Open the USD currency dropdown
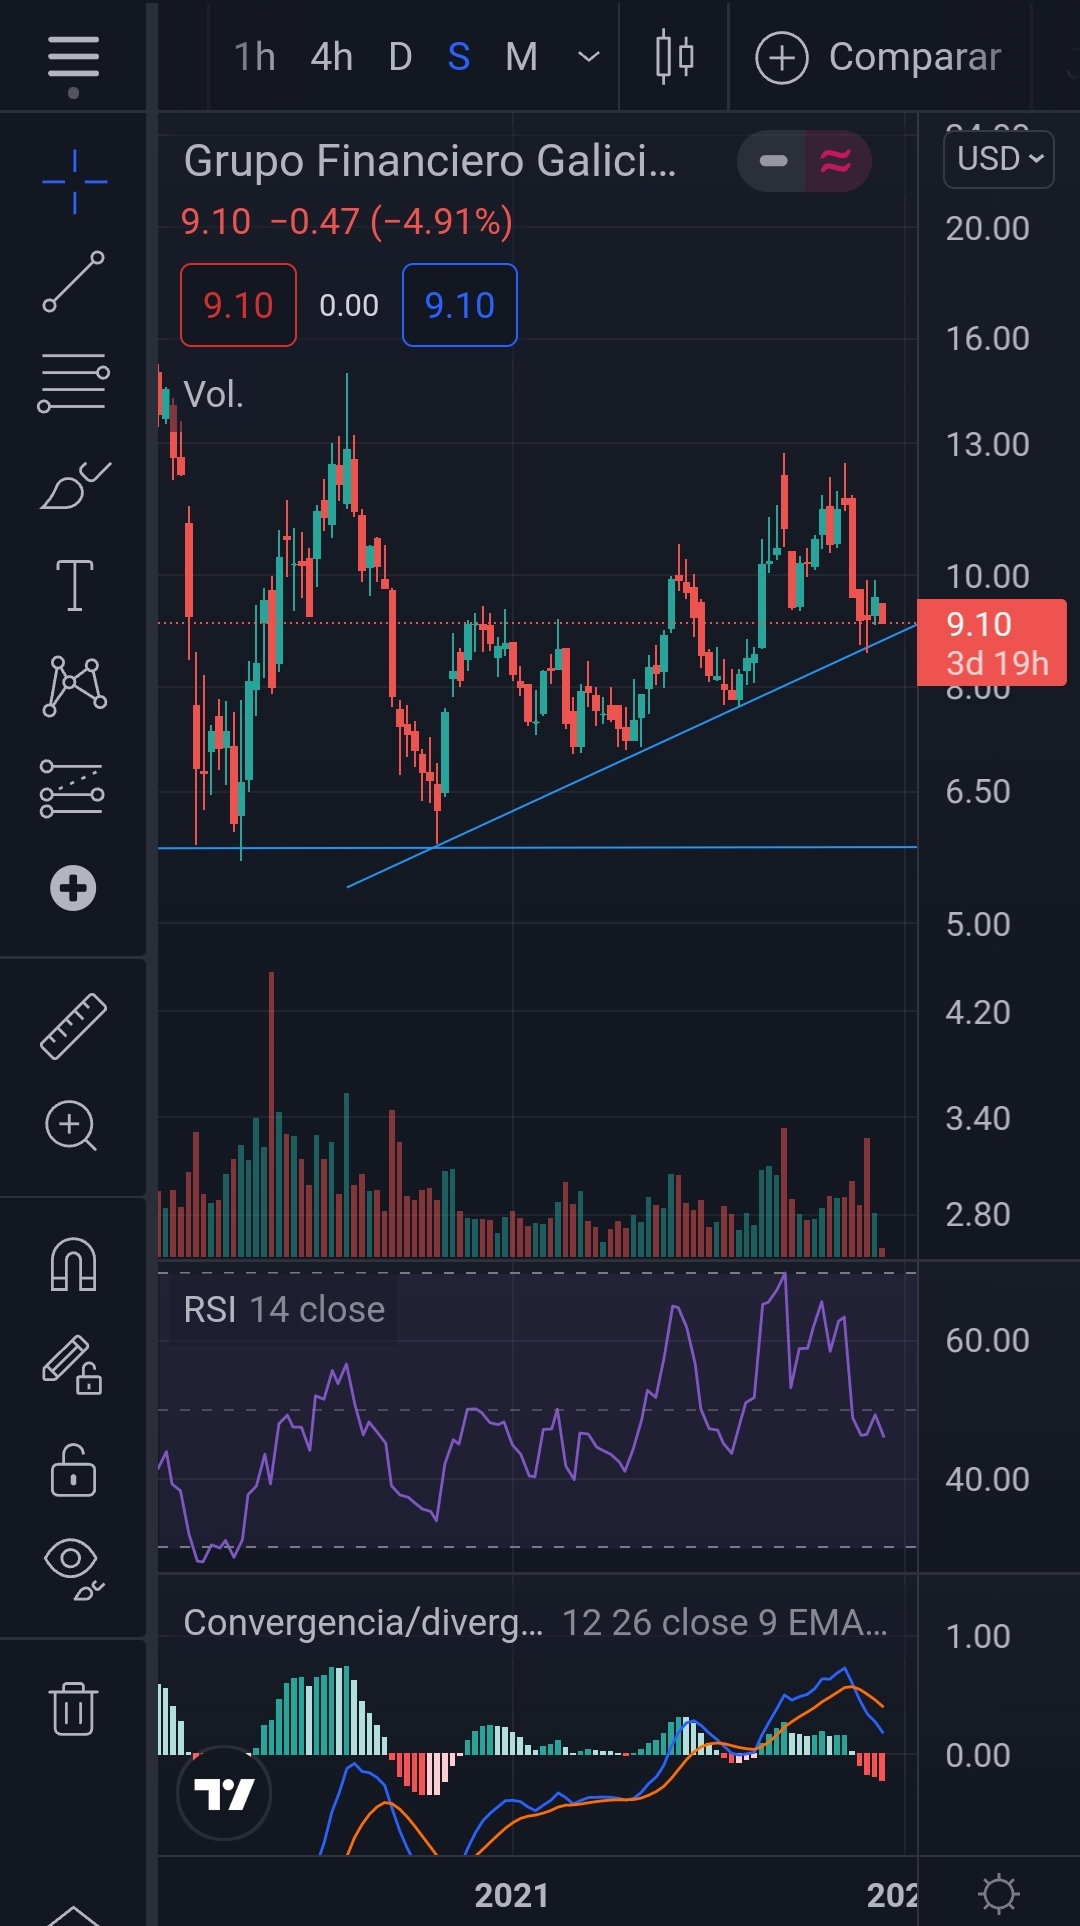This screenshot has width=1080, height=1926. click(999, 159)
